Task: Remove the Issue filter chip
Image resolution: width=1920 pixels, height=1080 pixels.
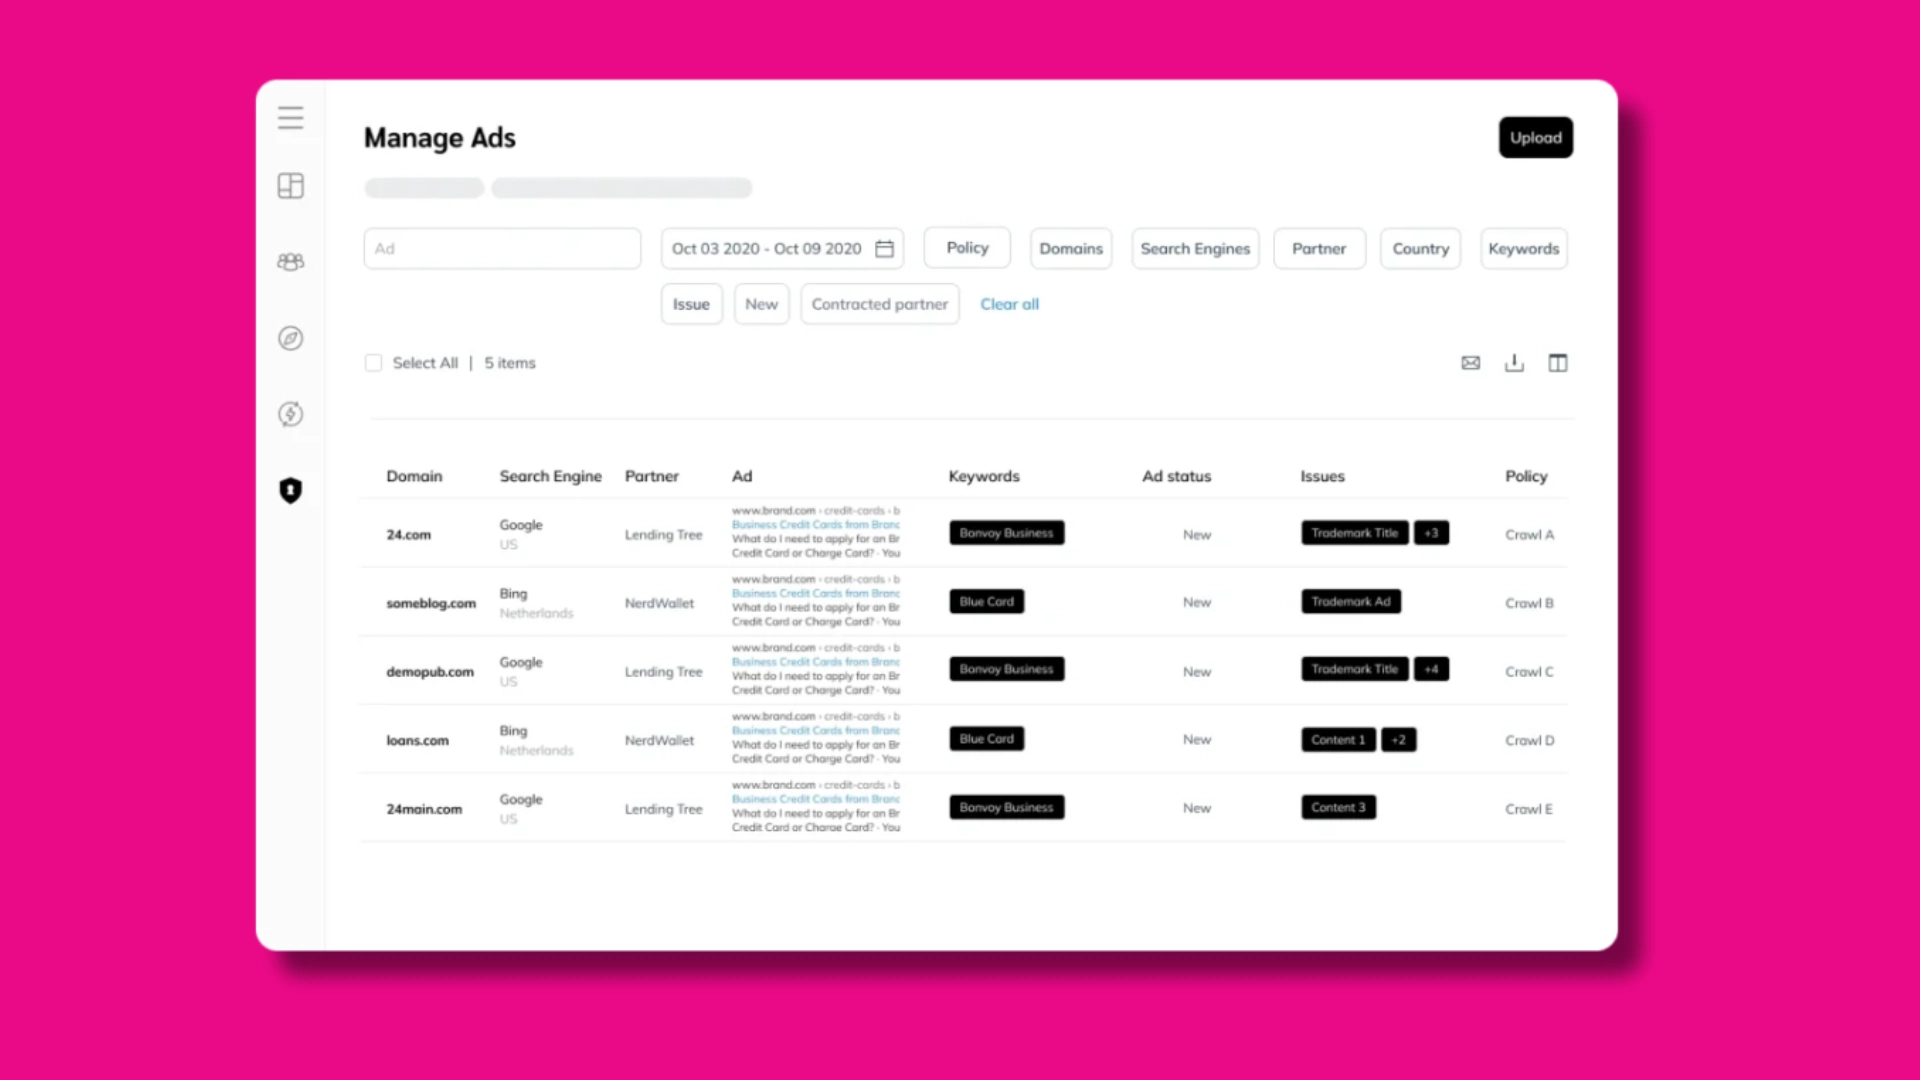Action: [x=691, y=303]
